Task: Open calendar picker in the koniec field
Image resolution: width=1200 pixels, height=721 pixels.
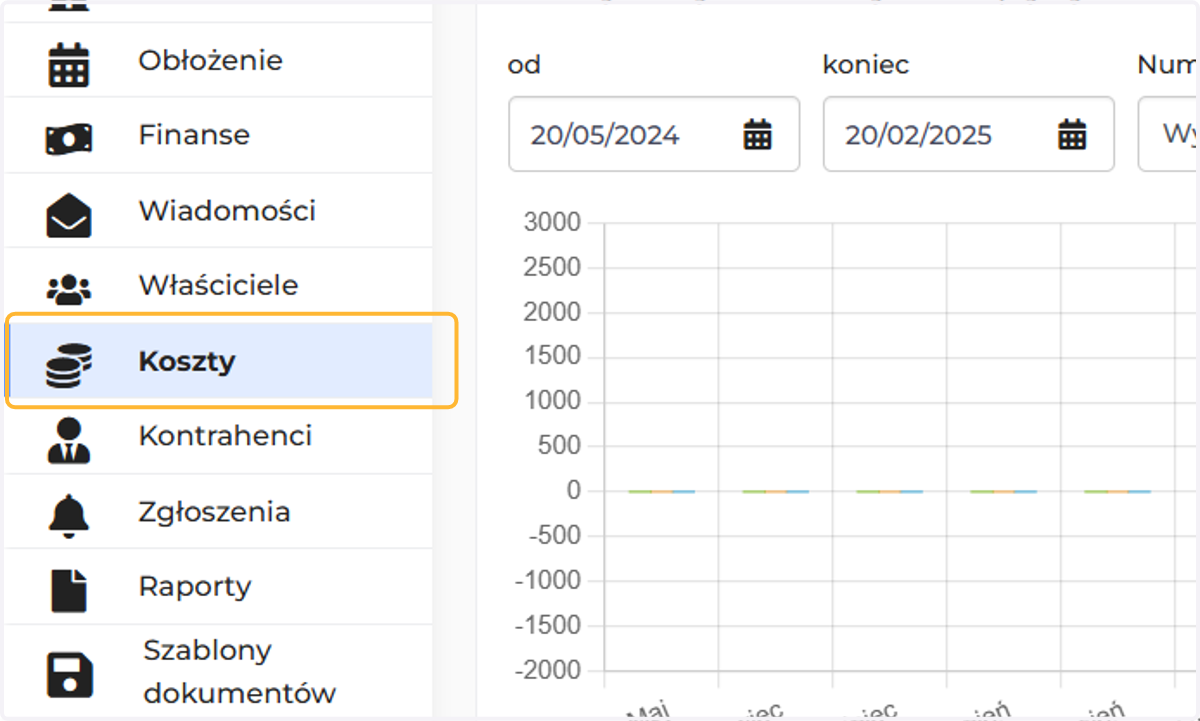Action: pyautogui.click(x=1073, y=134)
